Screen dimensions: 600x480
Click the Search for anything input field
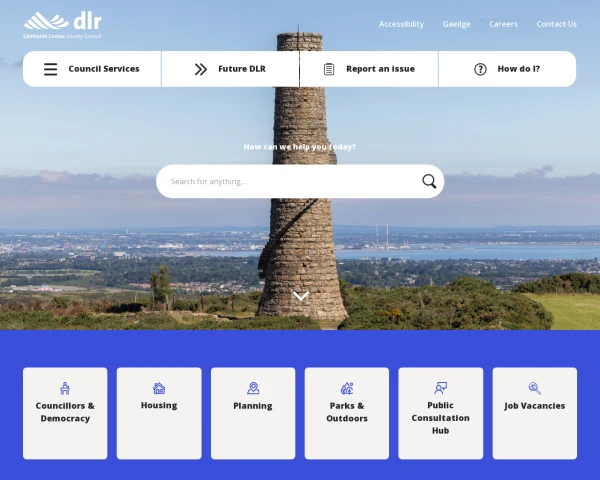pos(290,181)
